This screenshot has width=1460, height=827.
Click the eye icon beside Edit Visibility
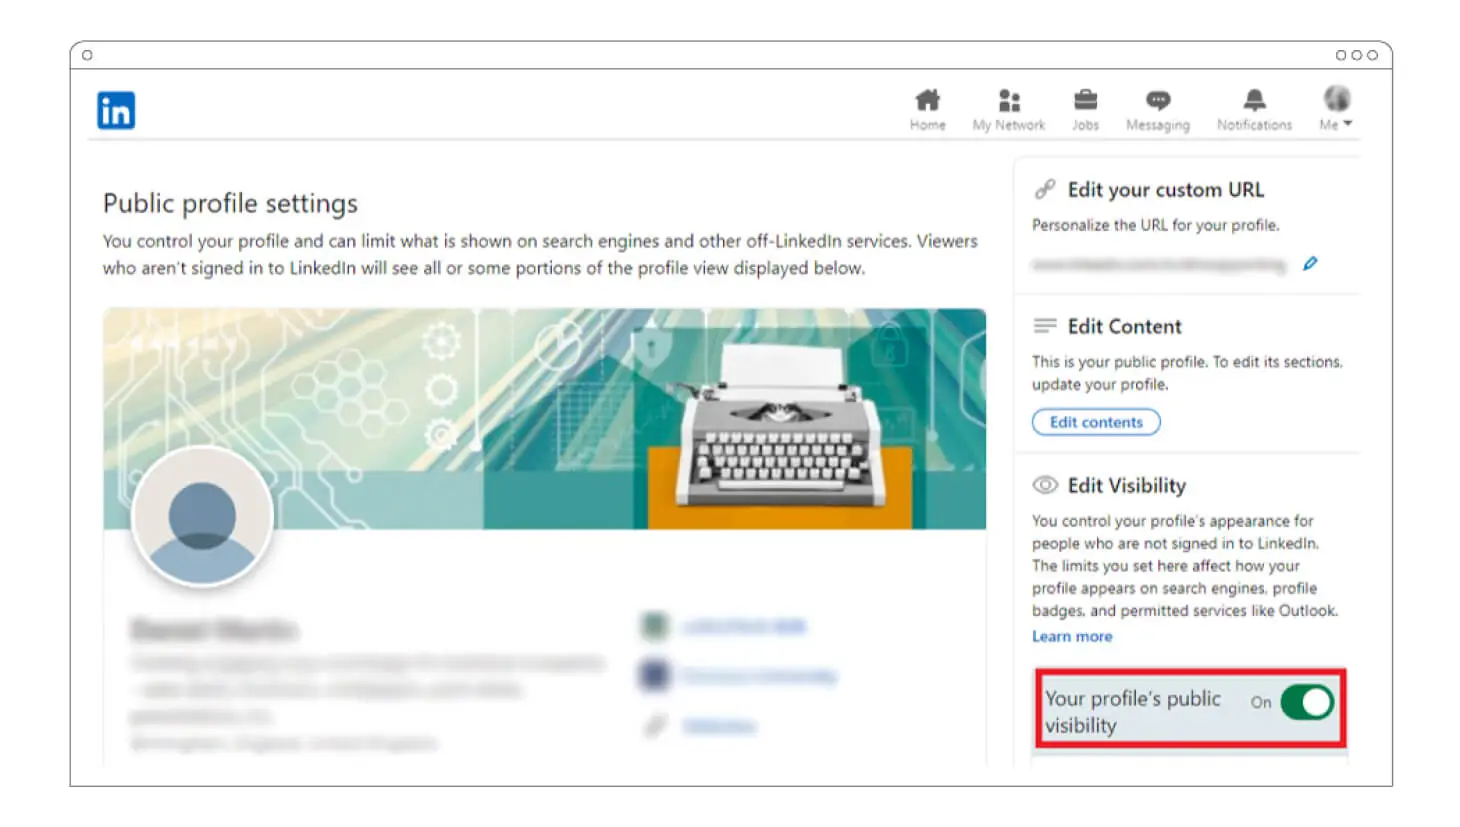[x=1045, y=485]
